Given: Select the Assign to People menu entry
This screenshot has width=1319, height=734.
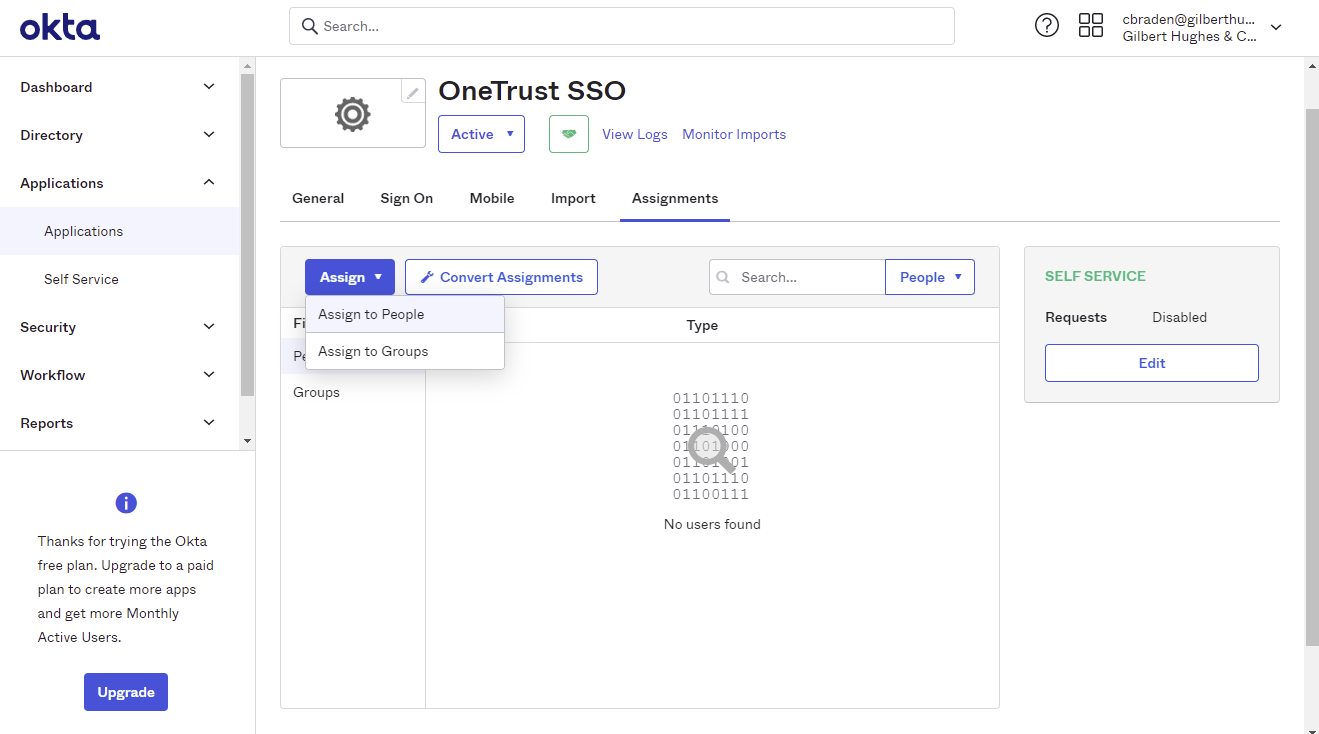Looking at the screenshot, I should tap(370, 313).
